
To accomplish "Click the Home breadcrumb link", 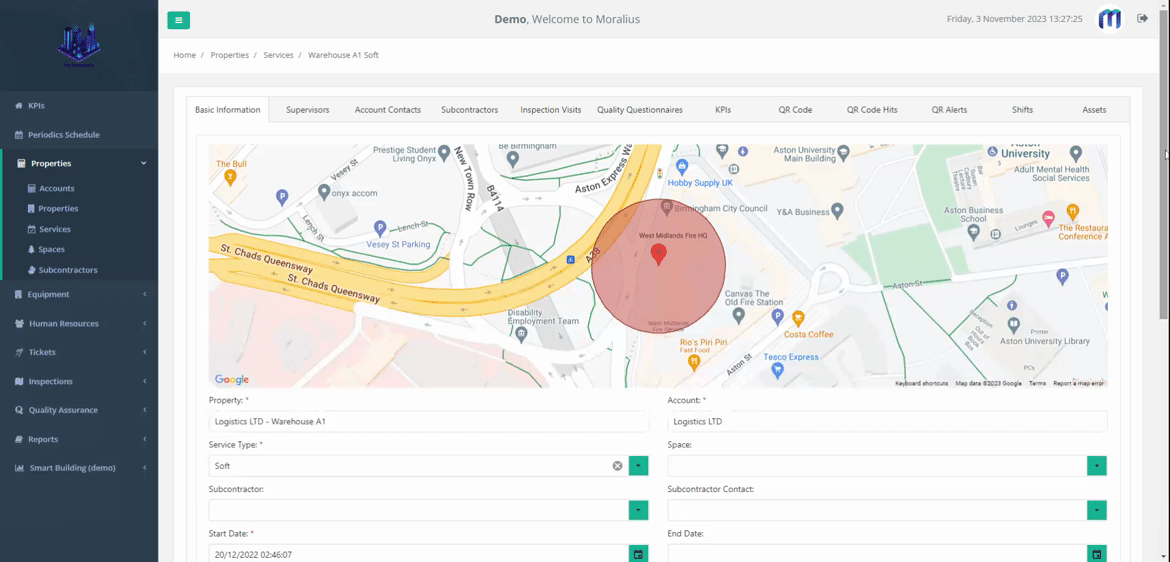I will (x=184, y=55).
